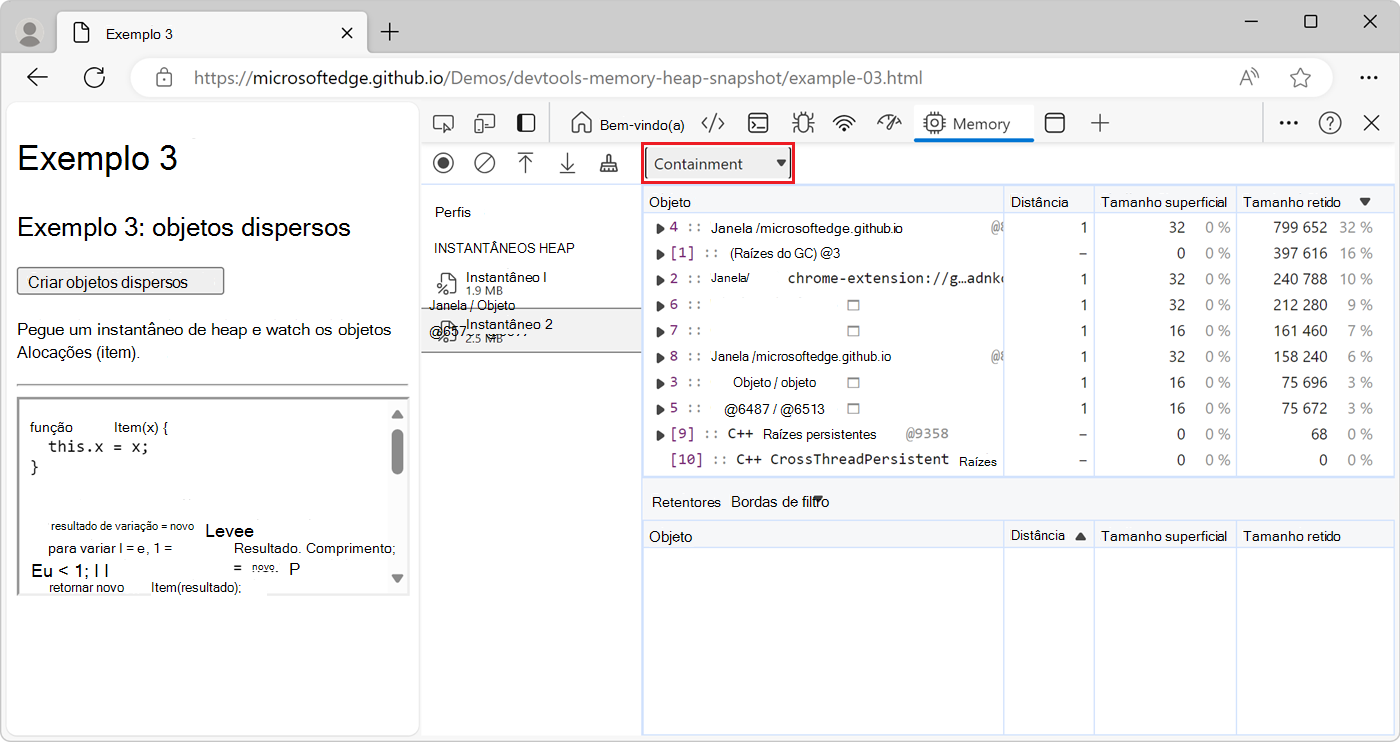Click the code box scrollbar thumb

pos(397,452)
